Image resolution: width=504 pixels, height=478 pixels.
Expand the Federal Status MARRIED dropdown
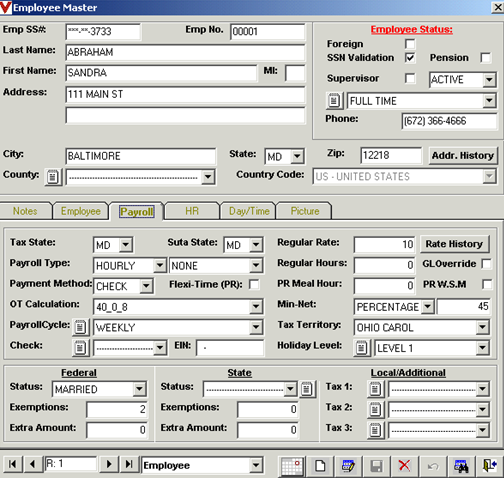[139, 389]
